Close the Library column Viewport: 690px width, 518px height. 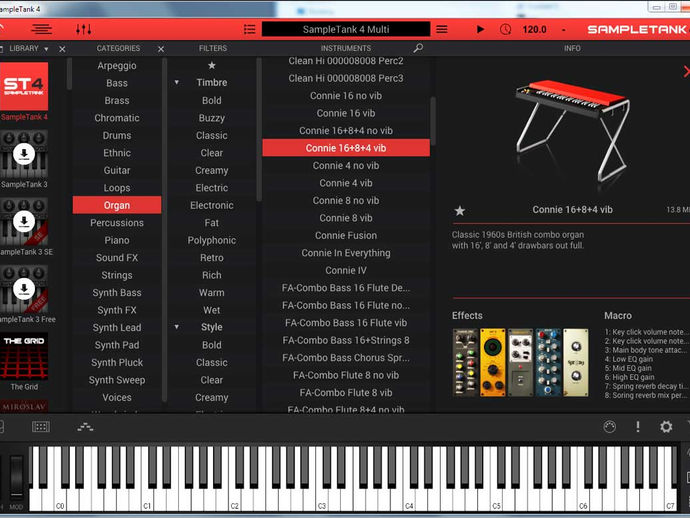[62, 49]
